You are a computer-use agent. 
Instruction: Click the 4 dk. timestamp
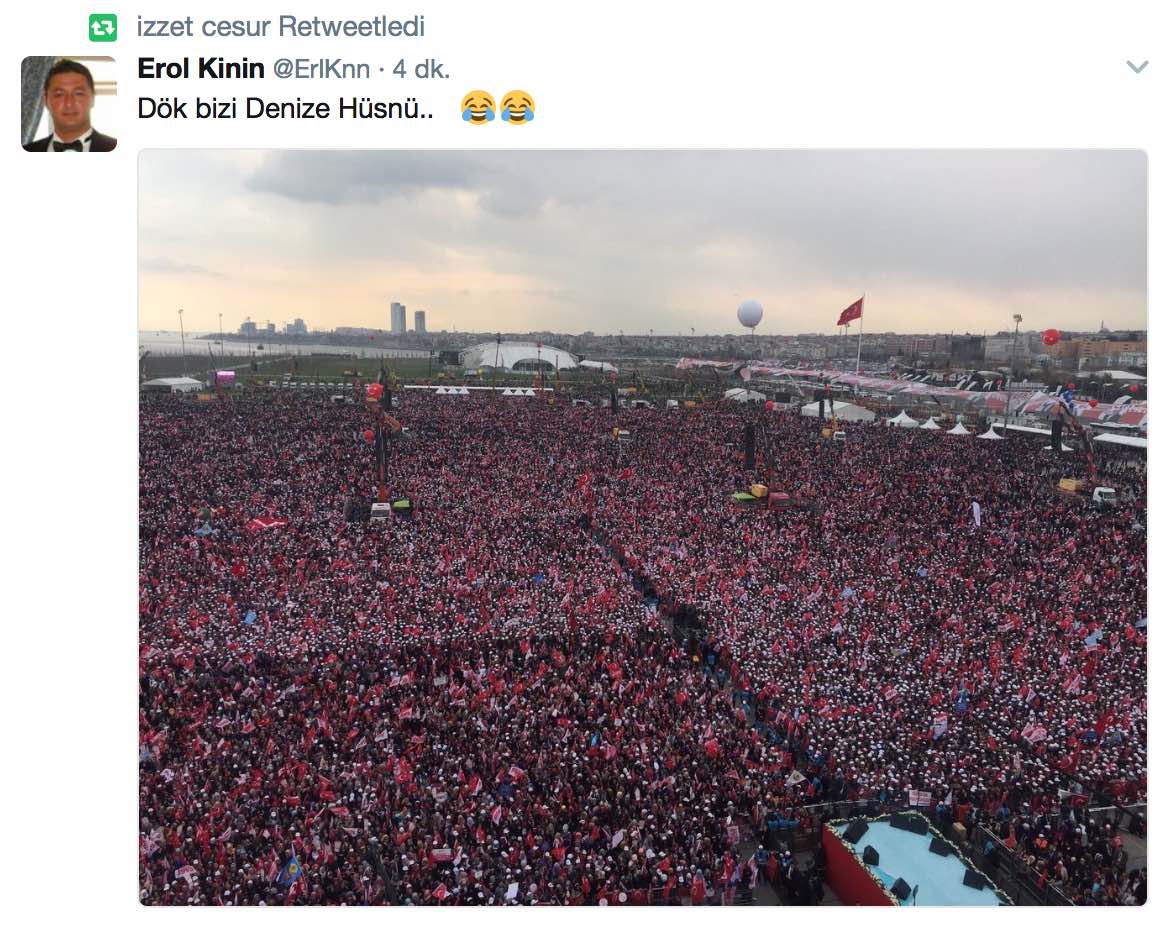(x=421, y=69)
